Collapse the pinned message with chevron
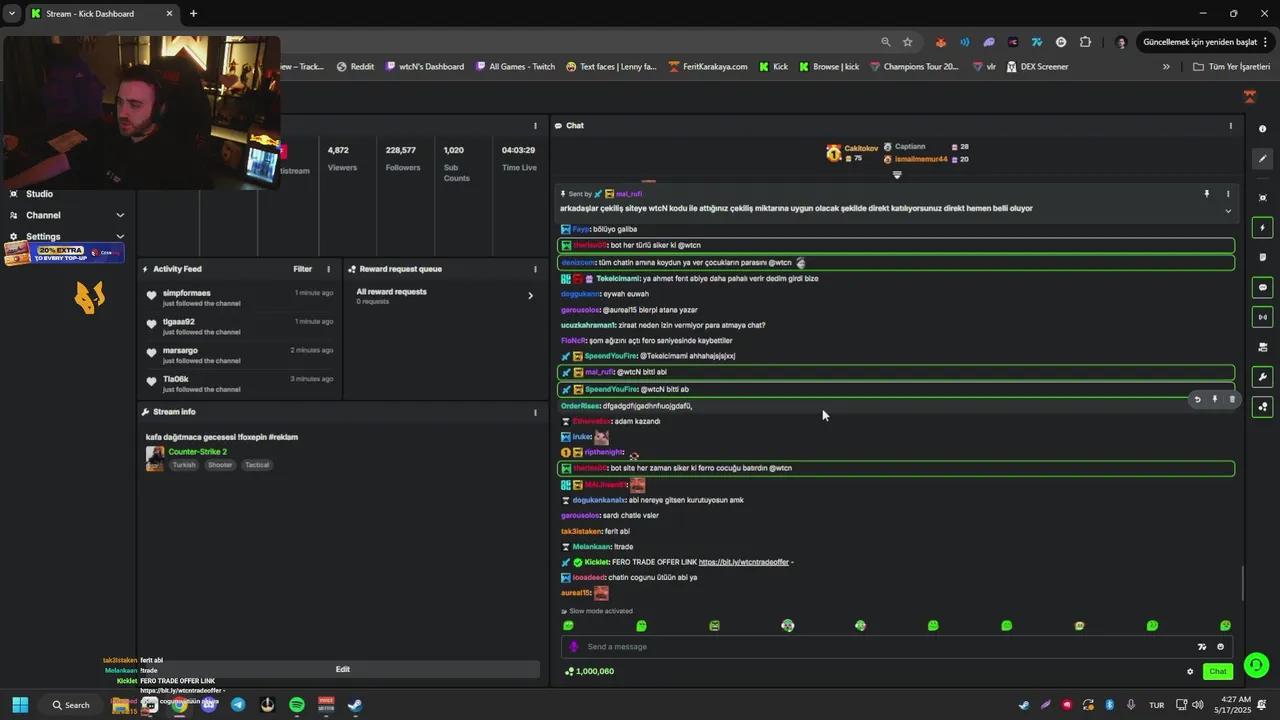This screenshot has height=720, width=1280. (x=1228, y=211)
